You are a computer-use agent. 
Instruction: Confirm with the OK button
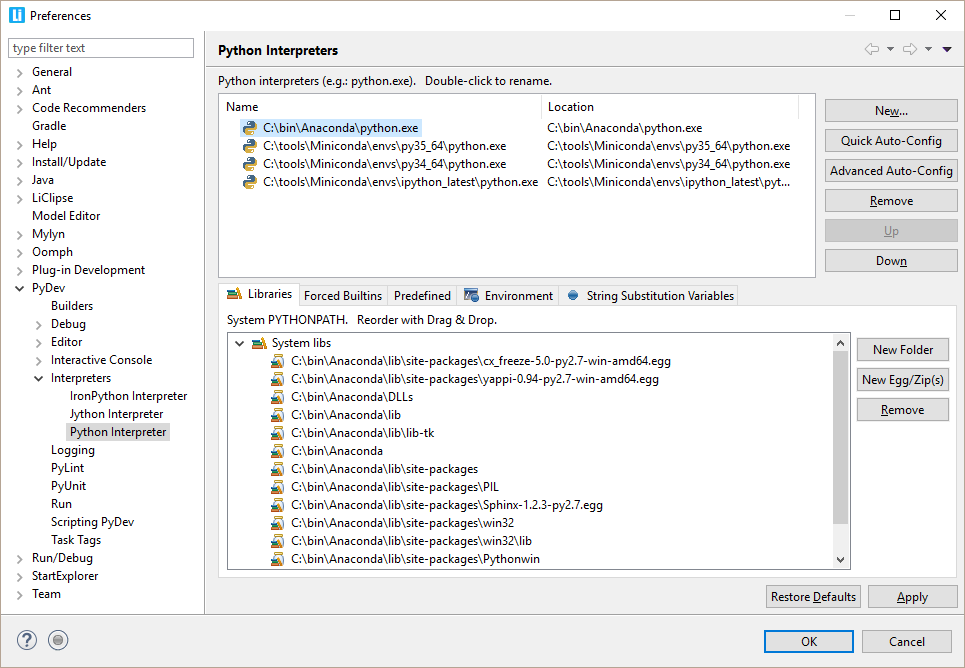809,642
